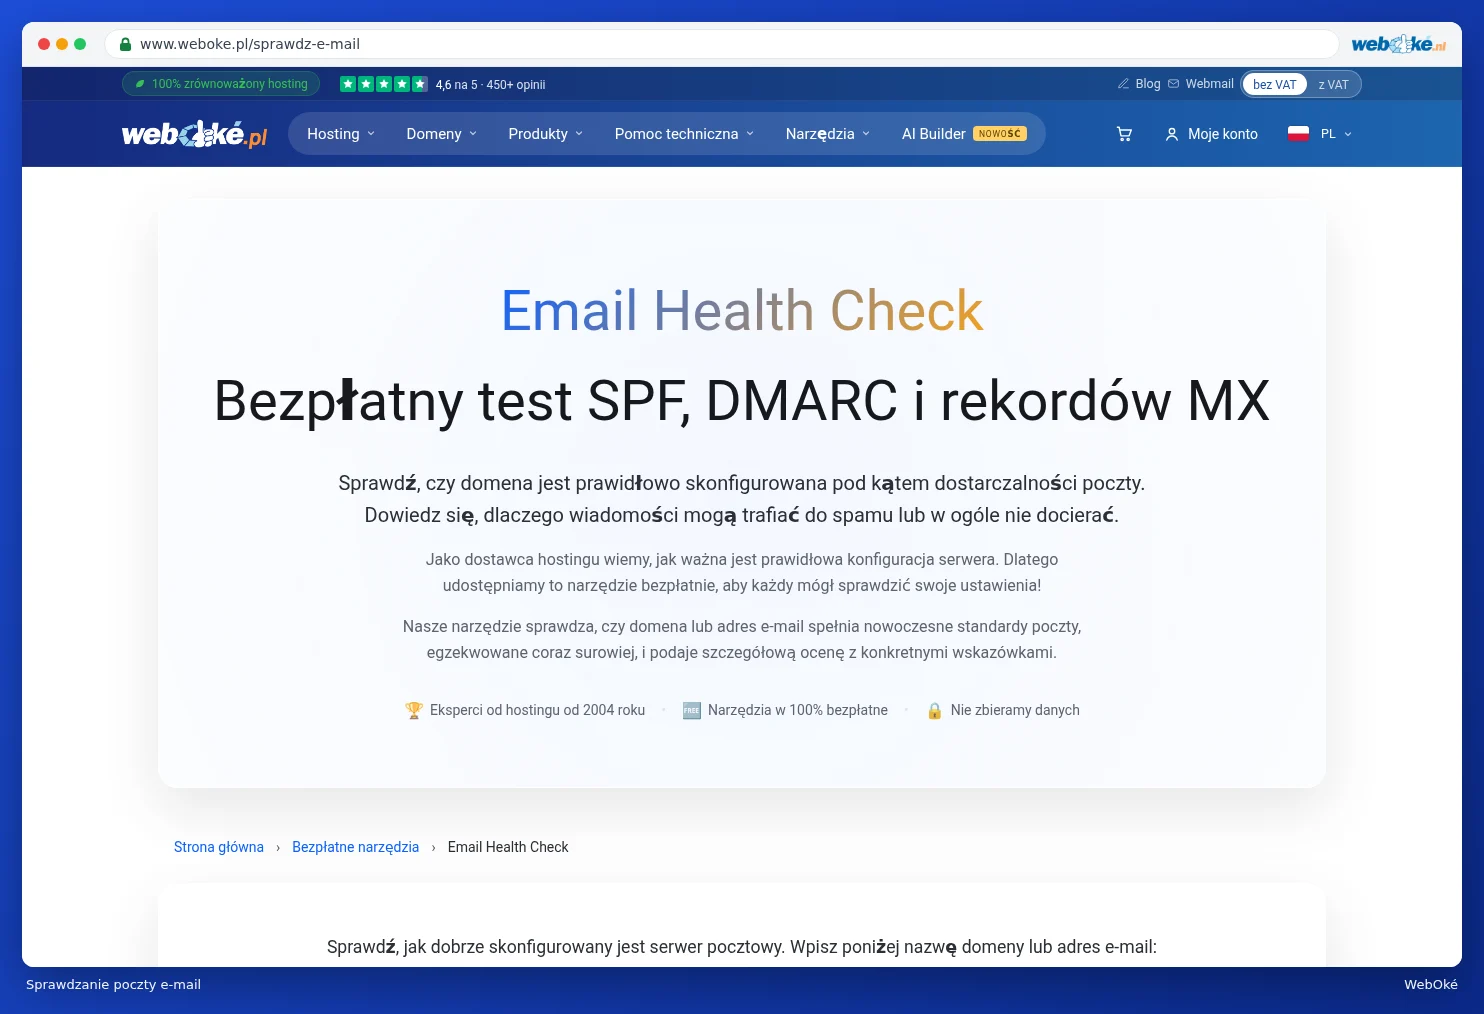Open Webmail link in top bar
This screenshot has width=1484, height=1014.
click(x=1210, y=84)
